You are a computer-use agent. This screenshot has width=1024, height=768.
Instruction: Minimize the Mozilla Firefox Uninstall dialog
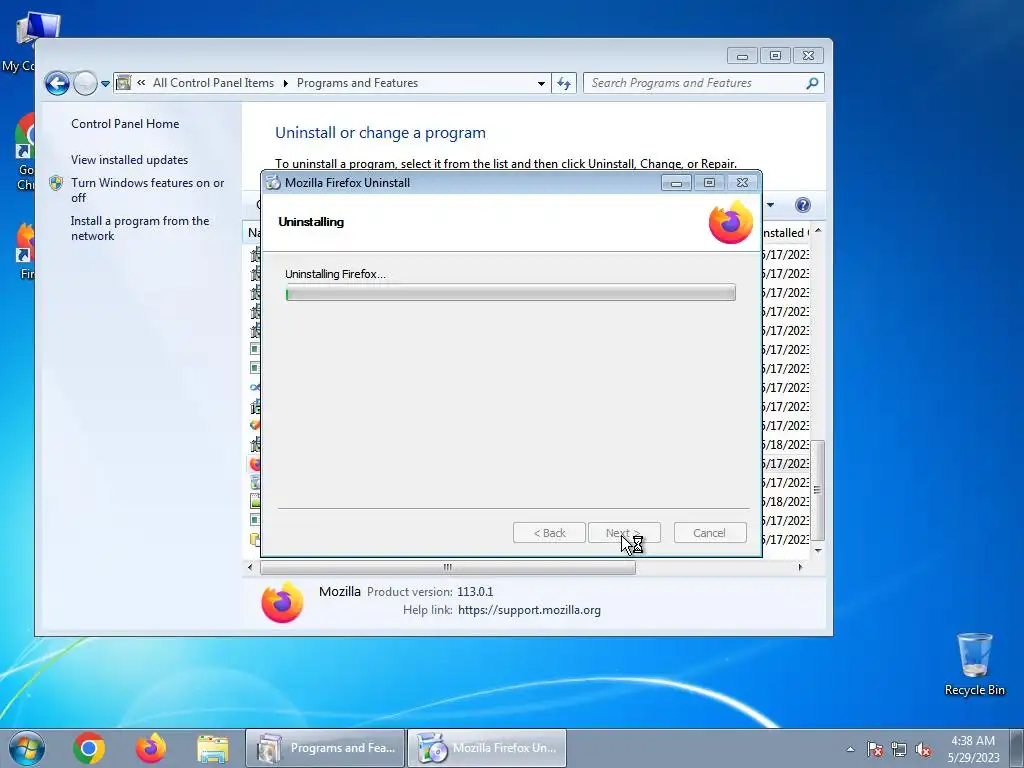click(677, 183)
